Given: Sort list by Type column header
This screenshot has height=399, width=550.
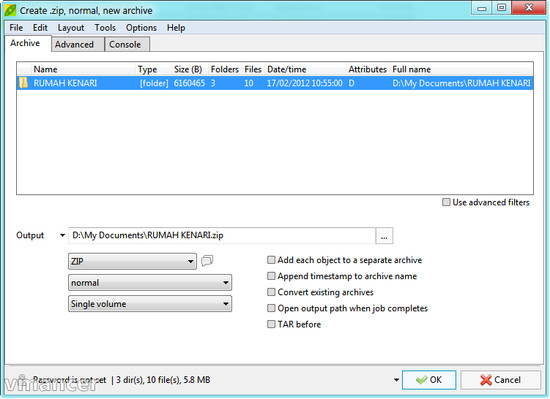Looking at the screenshot, I should click(154, 69).
